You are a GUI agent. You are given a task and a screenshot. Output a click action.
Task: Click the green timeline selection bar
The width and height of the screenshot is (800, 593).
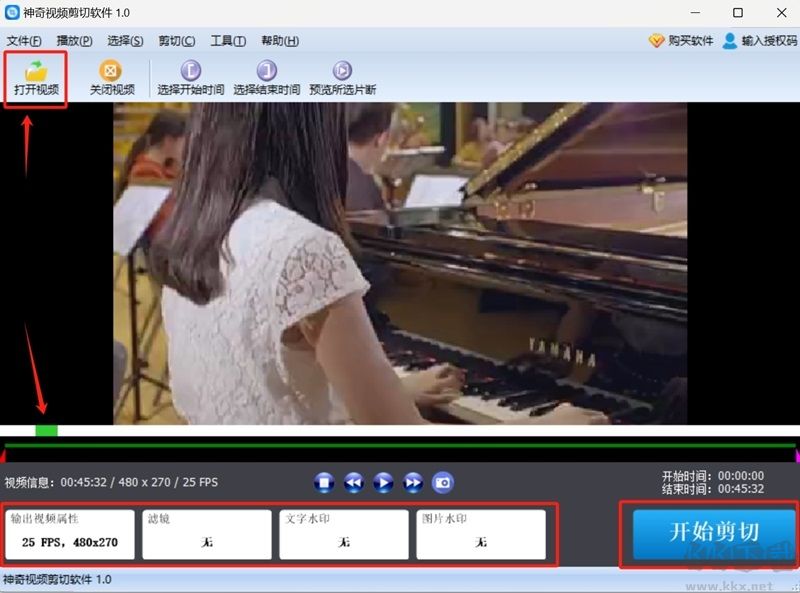(400, 445)
